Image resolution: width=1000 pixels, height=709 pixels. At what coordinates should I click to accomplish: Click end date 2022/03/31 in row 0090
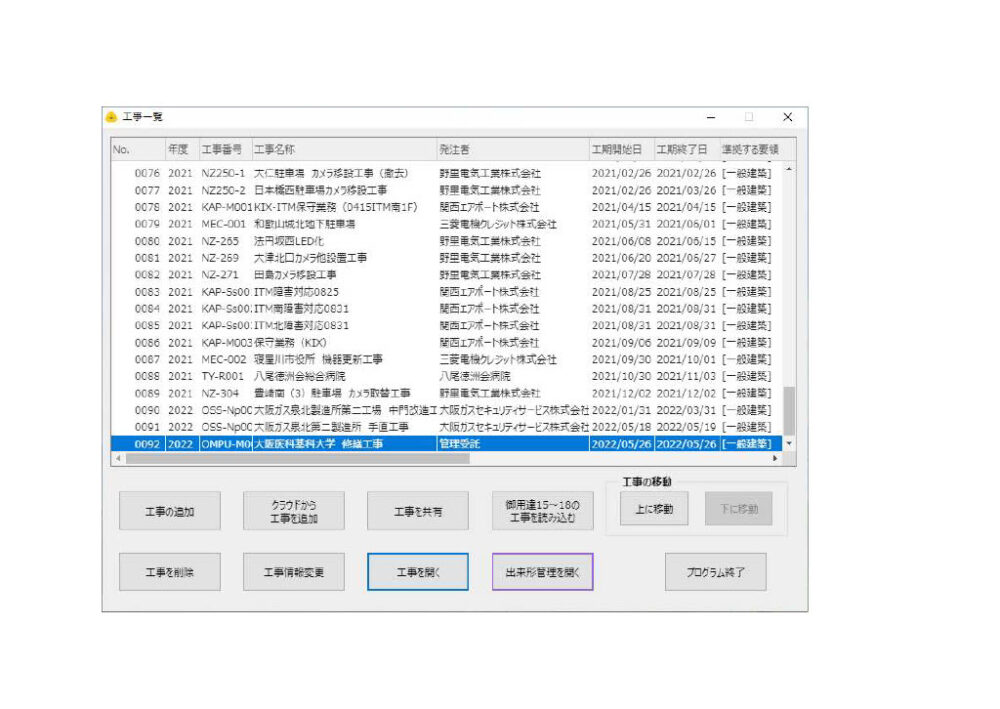pos(686,410)
